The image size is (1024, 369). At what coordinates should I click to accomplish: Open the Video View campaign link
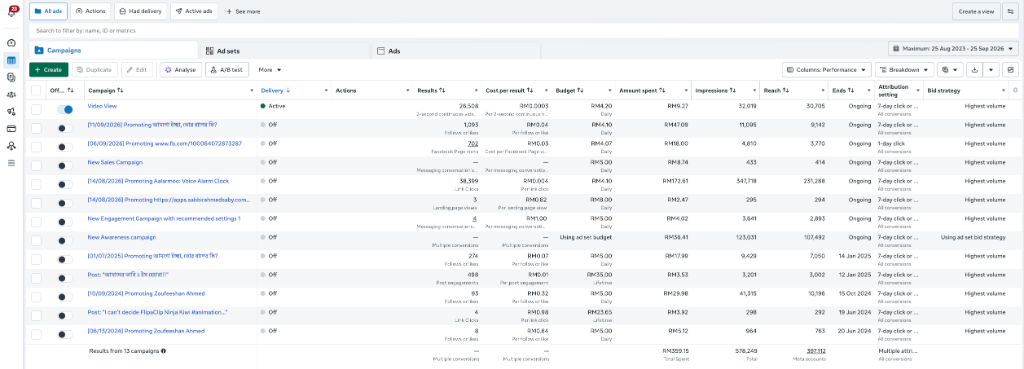tap(102, 106)
